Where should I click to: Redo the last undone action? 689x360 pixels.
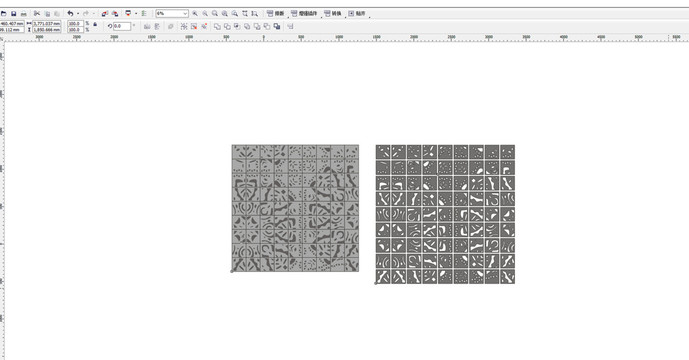coord(86,14)
